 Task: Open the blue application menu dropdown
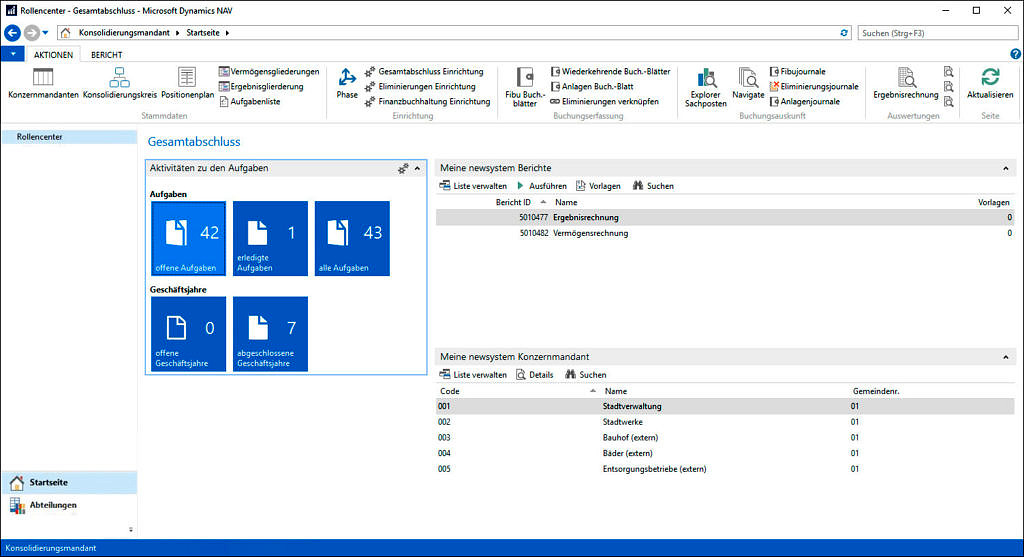[12, 54]
